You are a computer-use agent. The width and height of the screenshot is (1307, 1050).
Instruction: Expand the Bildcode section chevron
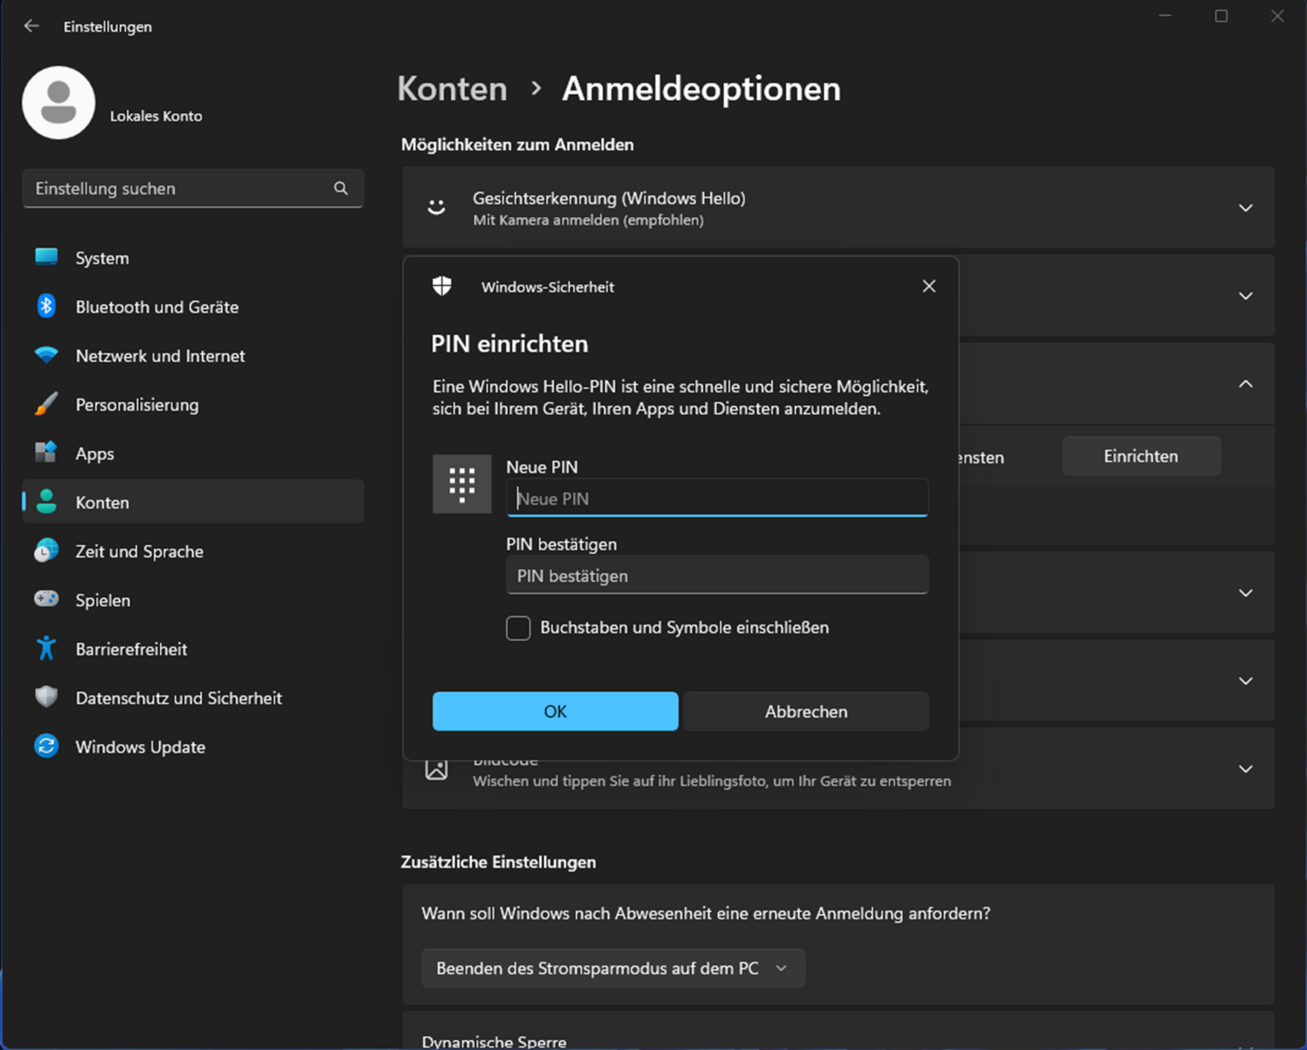pyautogui.click(x=1245, y=769)
